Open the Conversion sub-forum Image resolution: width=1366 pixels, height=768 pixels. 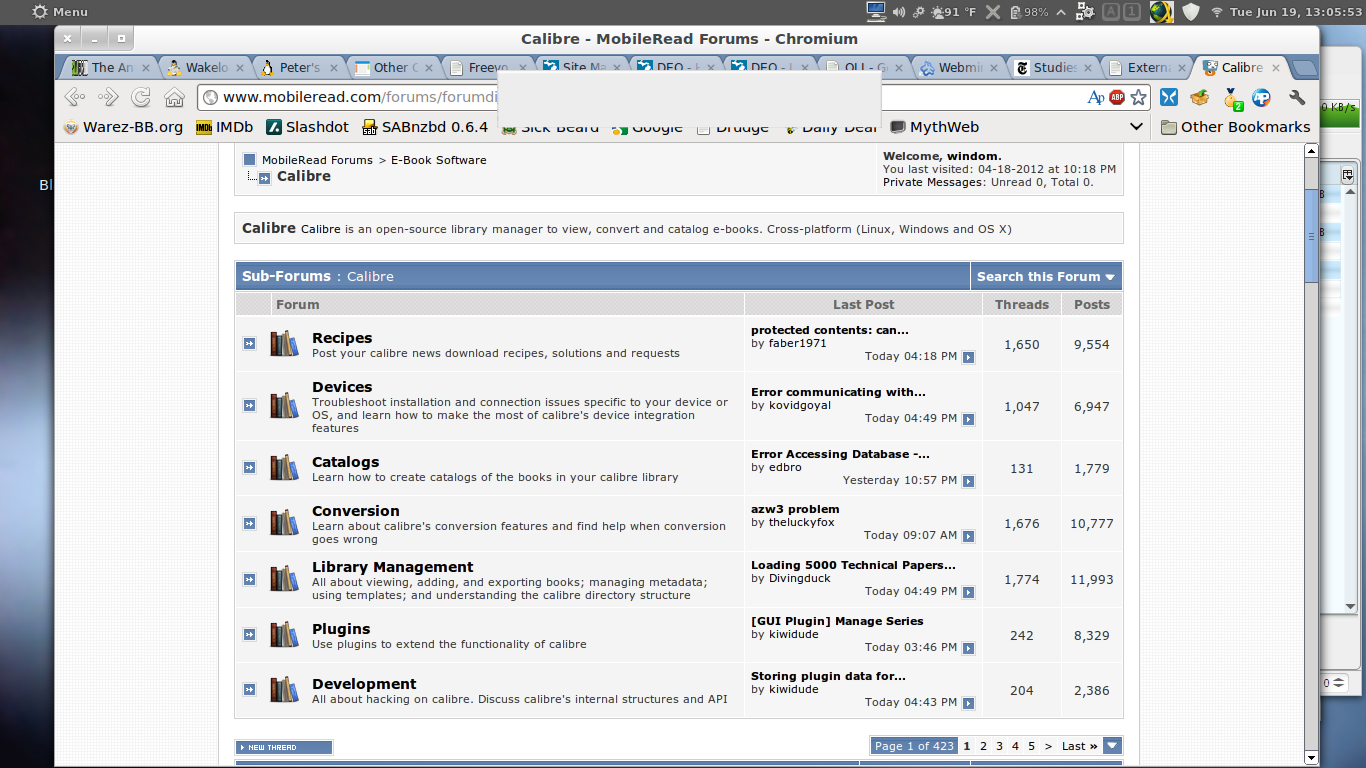point(356,511)
